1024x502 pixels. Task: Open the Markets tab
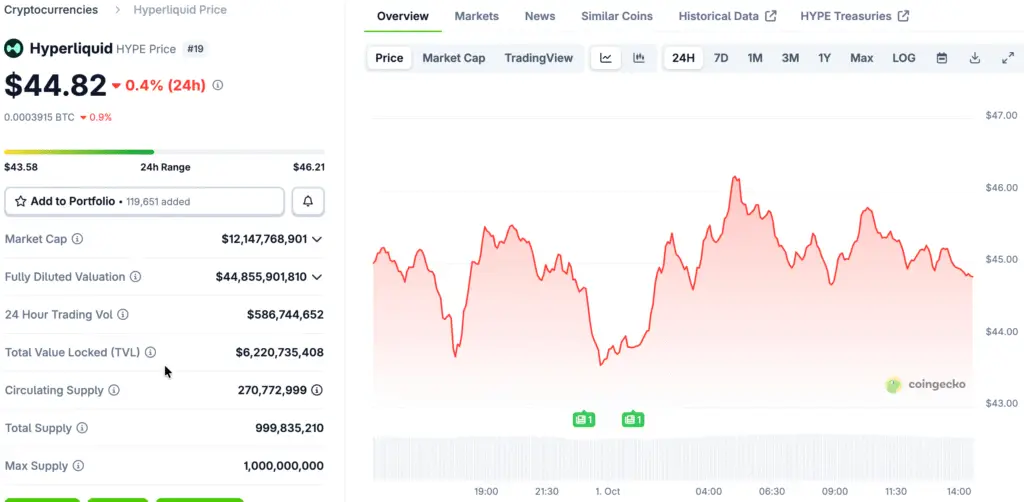476,16
